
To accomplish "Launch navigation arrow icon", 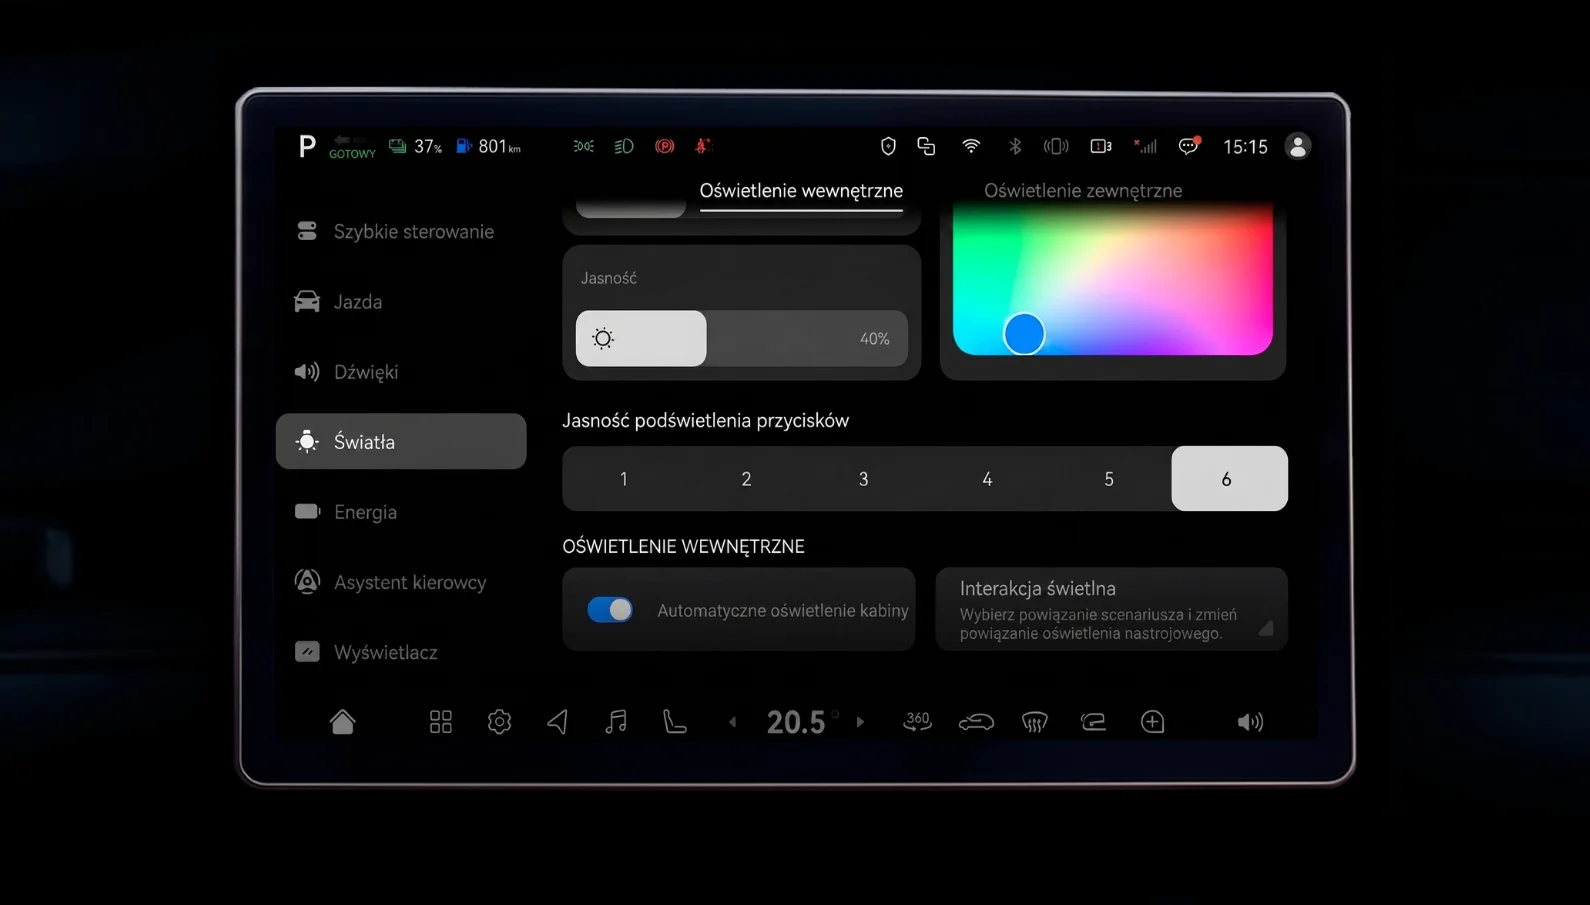I will tap(558, 722).
